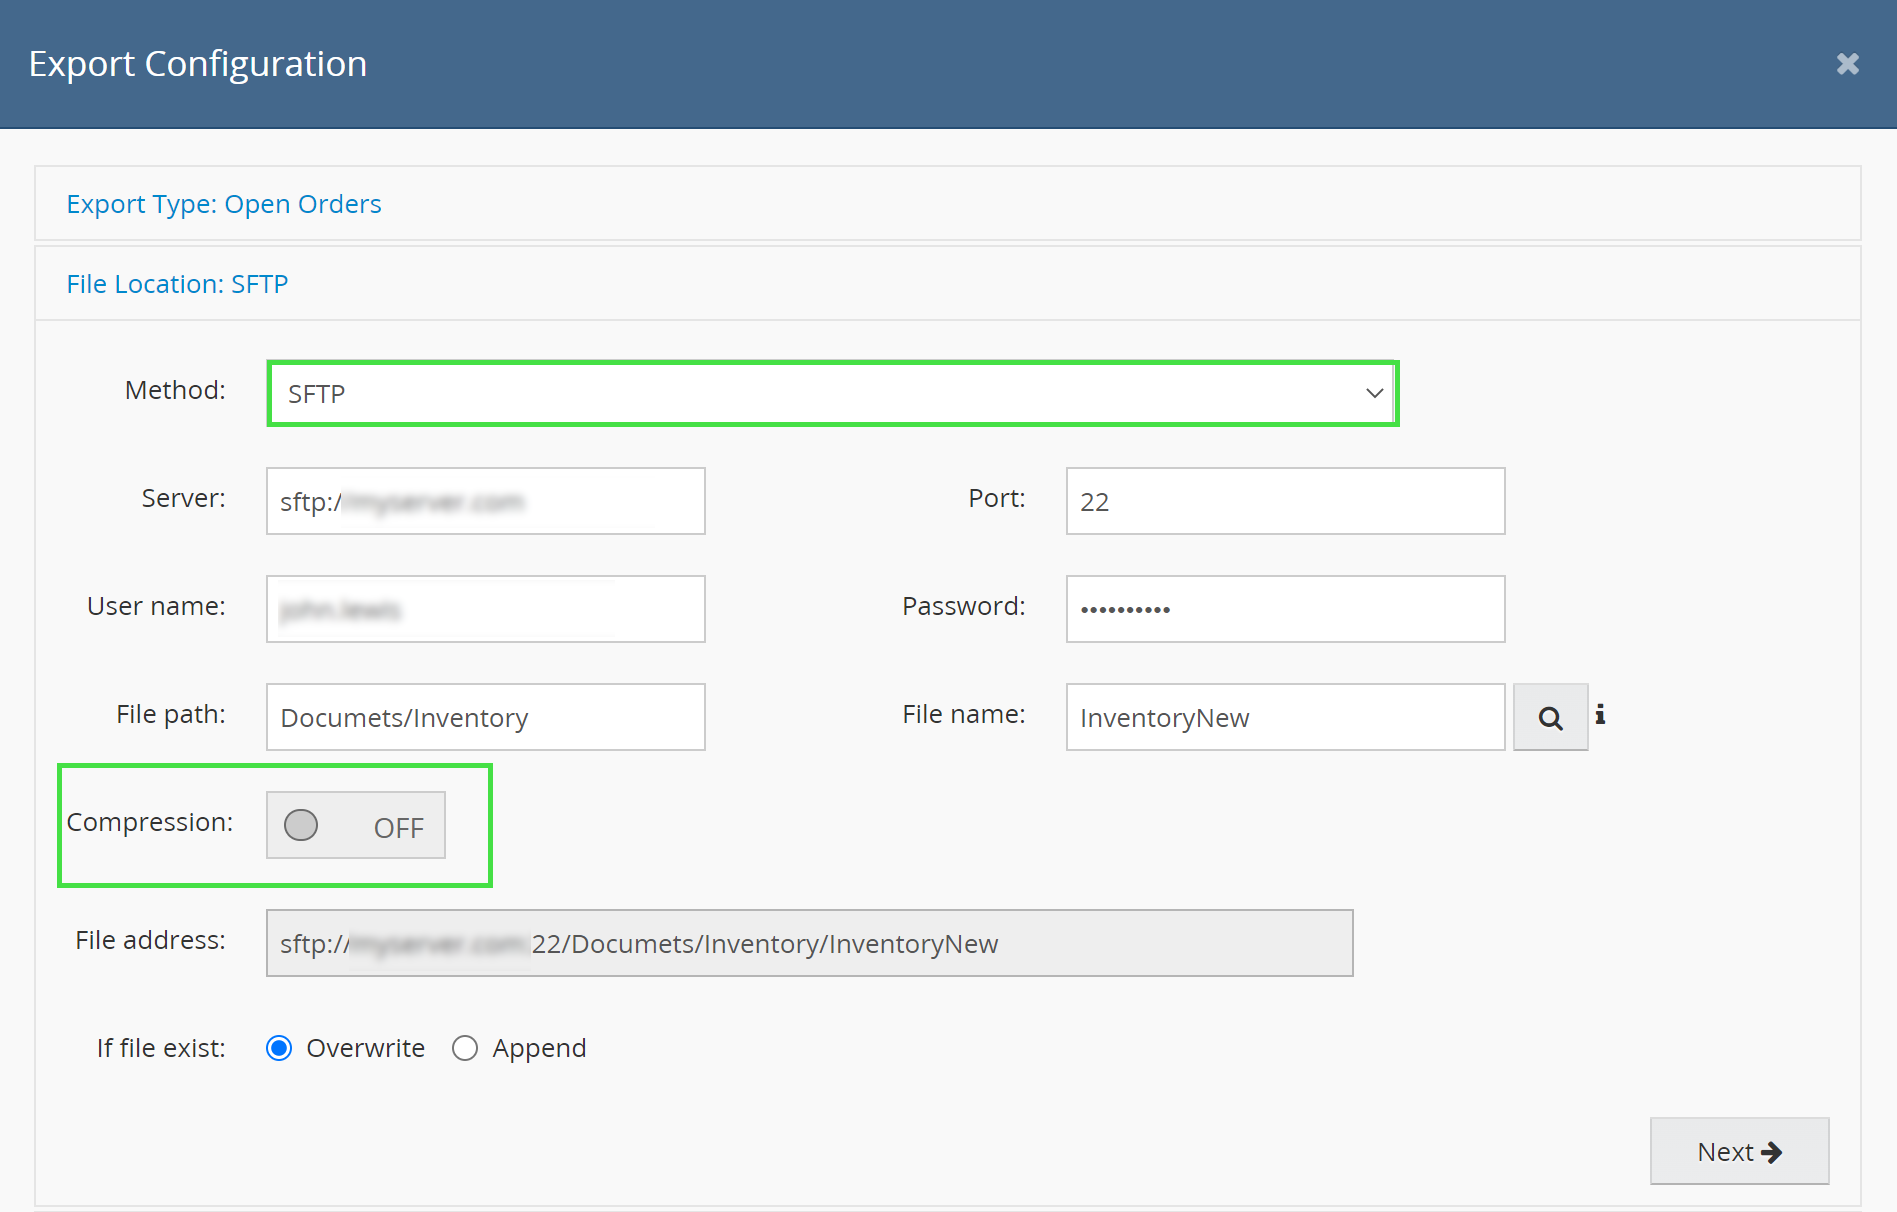The width and height of the screenshot is (1897, 1212).
Task: Click the file name search magnifier icon
Action: pos(1550,718)
